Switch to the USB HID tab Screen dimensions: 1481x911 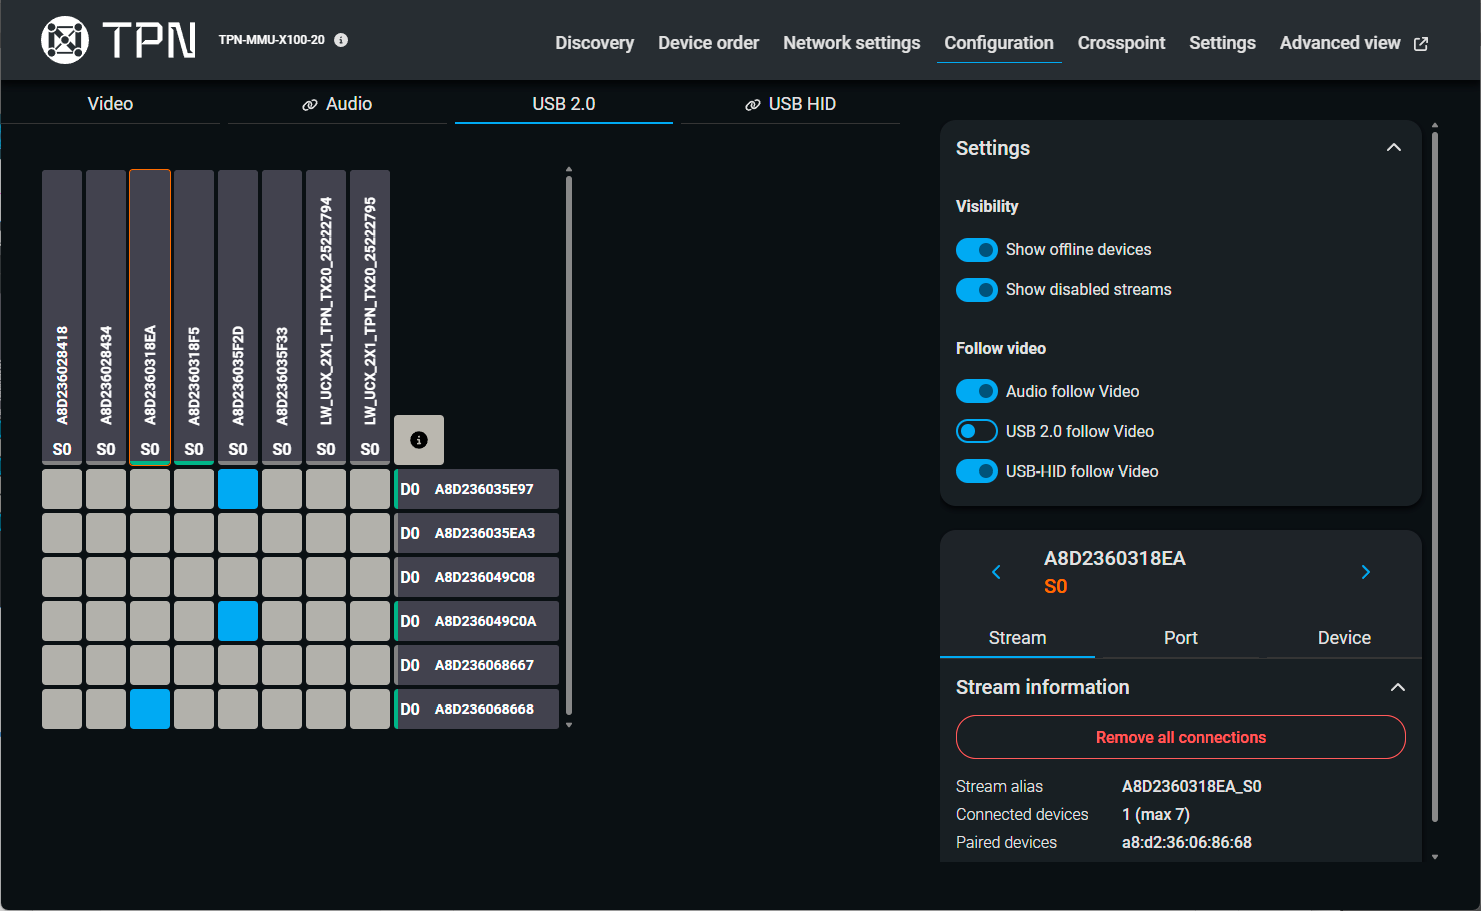click(790, 104)
